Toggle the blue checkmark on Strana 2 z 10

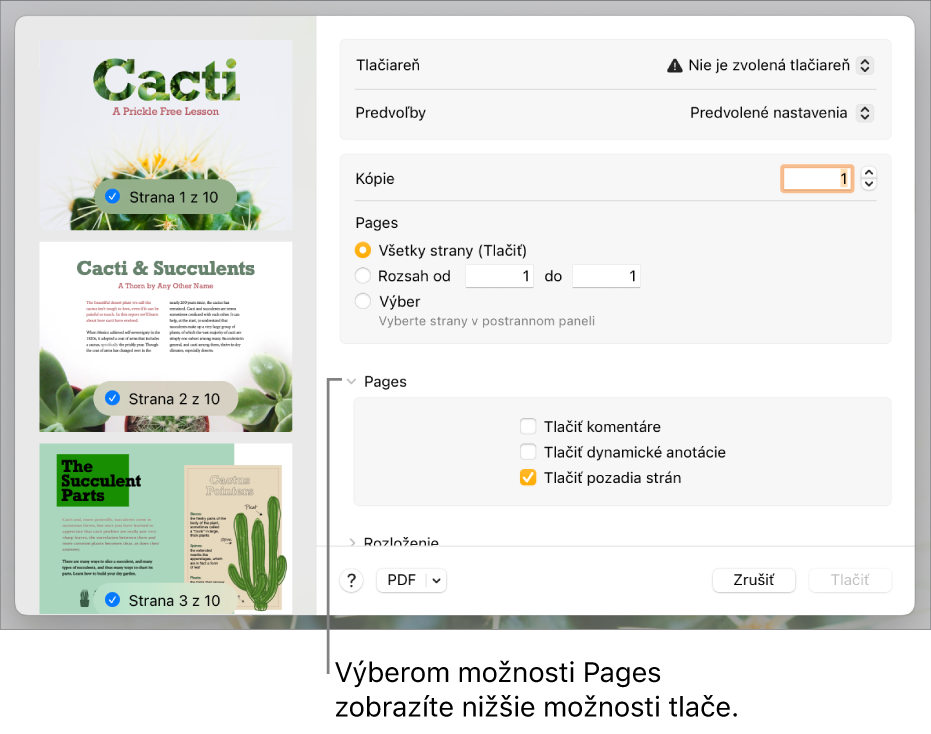[112, 398]
